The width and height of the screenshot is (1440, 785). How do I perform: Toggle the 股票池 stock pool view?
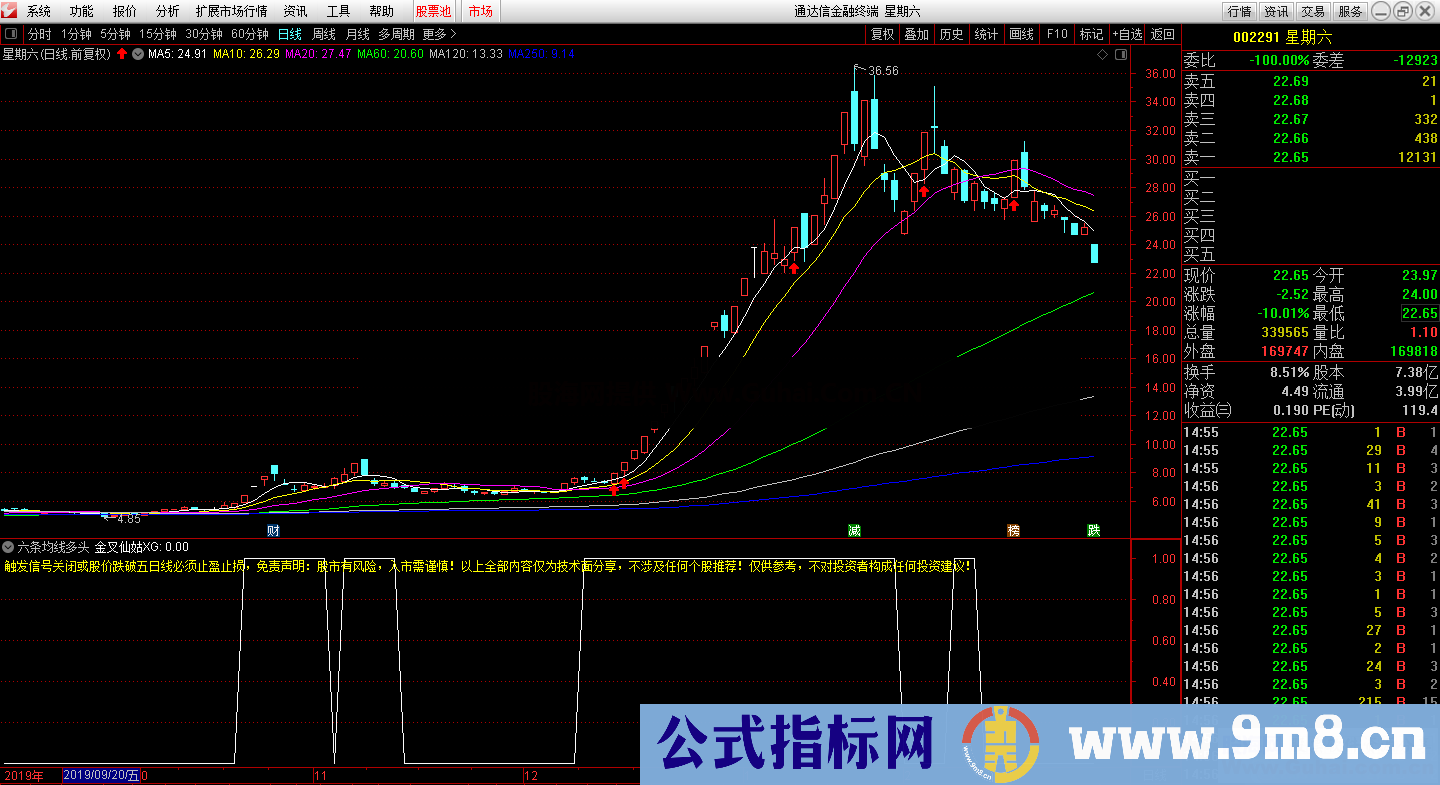[432, 12]
